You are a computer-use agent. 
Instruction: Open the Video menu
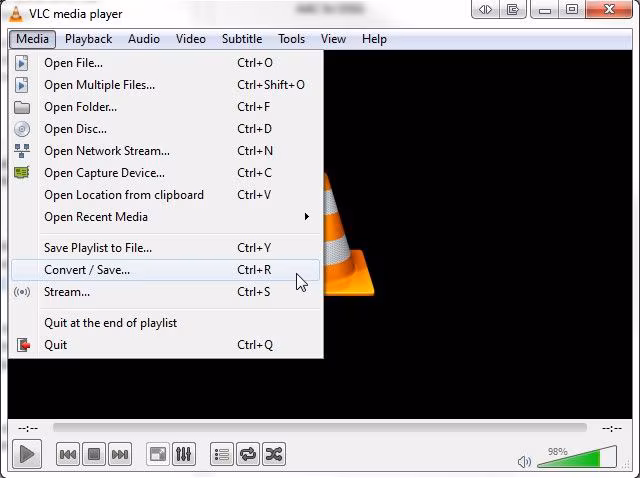click(191, 39)
